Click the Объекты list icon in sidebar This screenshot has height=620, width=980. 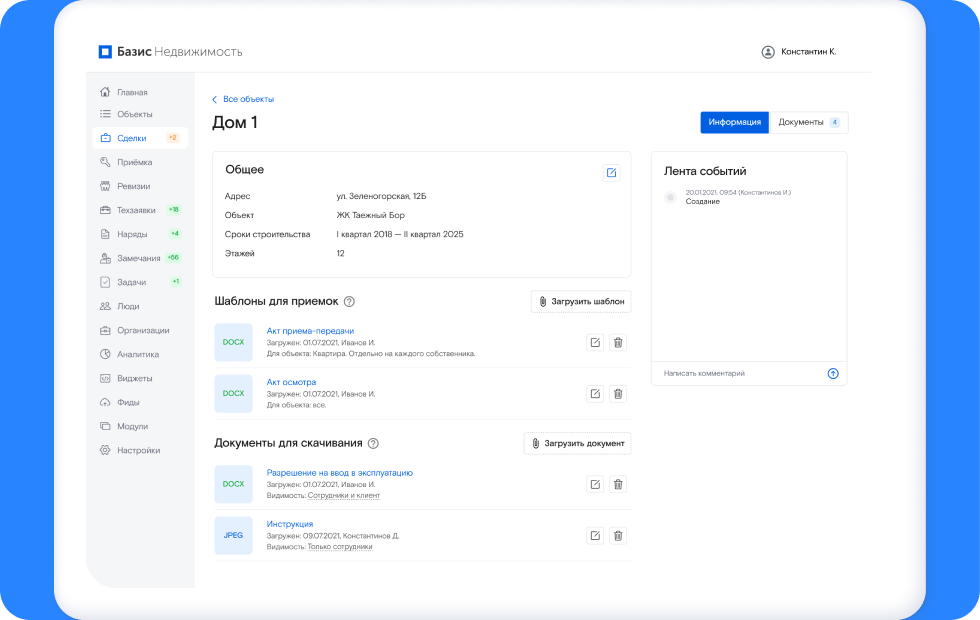pos(105,114)
